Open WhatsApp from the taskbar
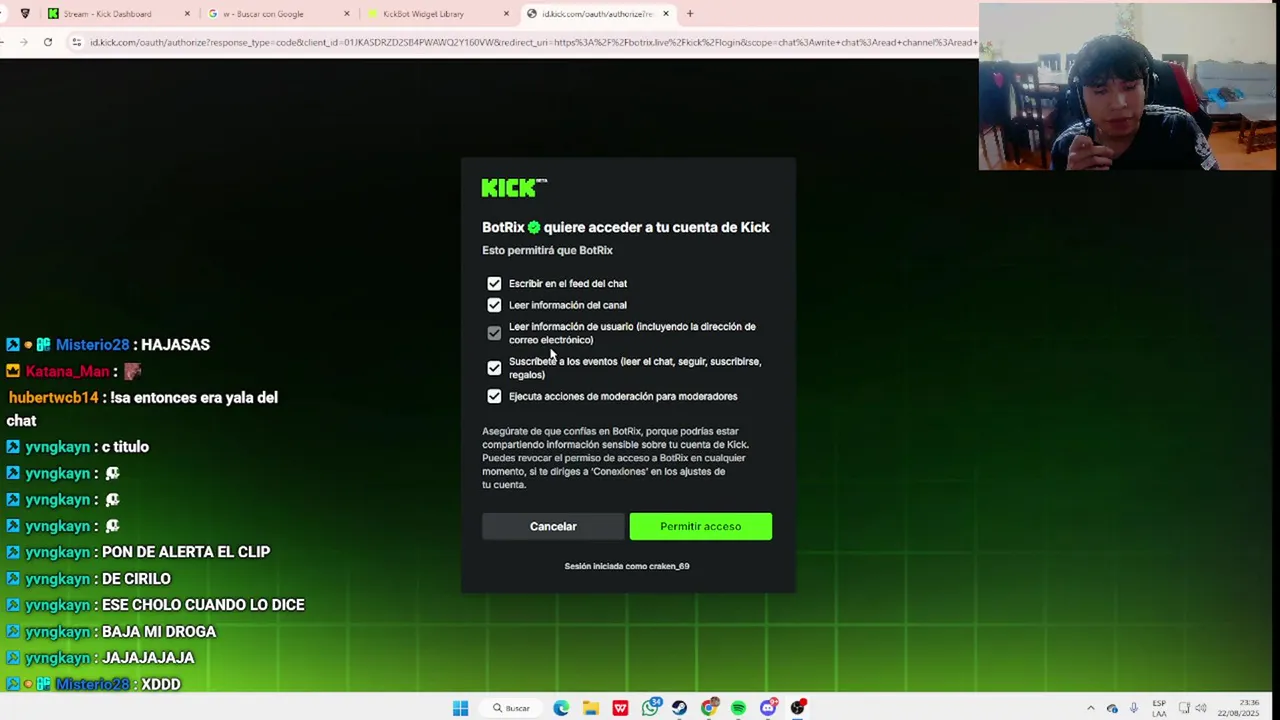 (650, 707)
